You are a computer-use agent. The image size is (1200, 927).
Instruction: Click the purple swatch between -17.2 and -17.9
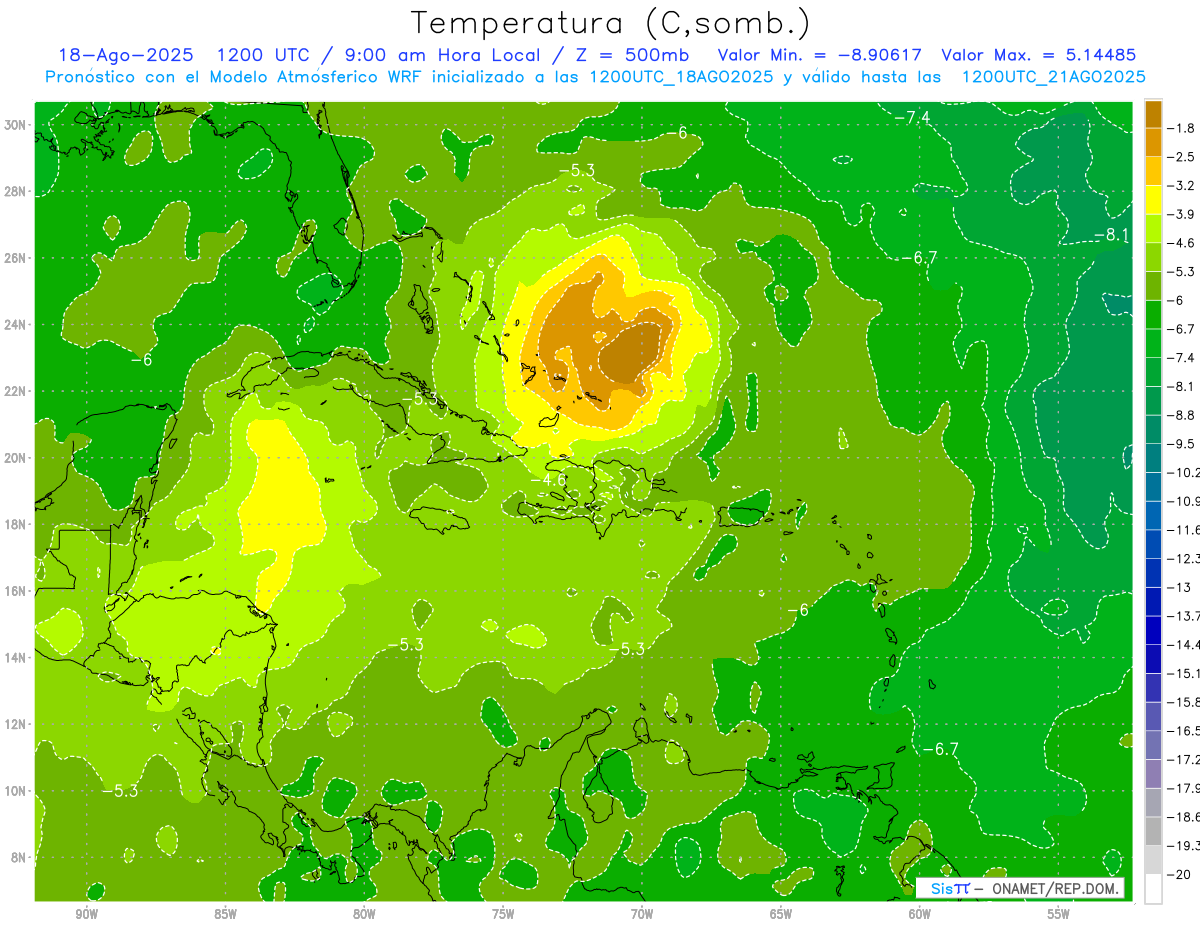point(1153,773)
